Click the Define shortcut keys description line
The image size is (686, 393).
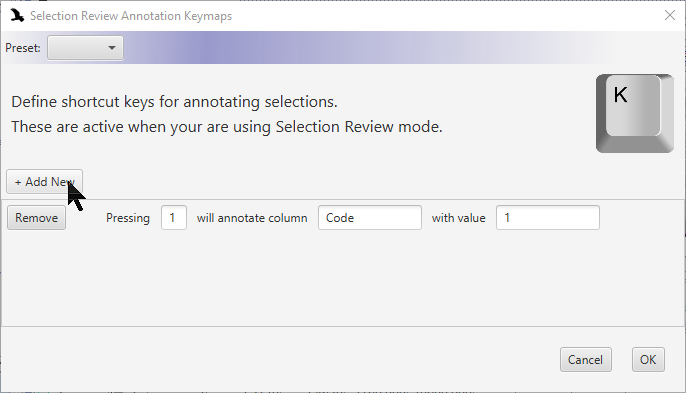point(174,102)
